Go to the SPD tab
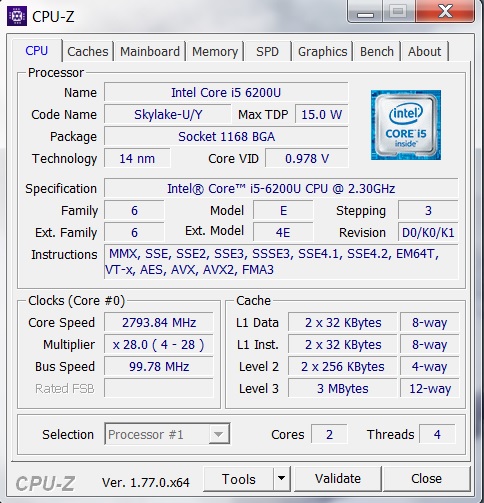 [267, 51]
